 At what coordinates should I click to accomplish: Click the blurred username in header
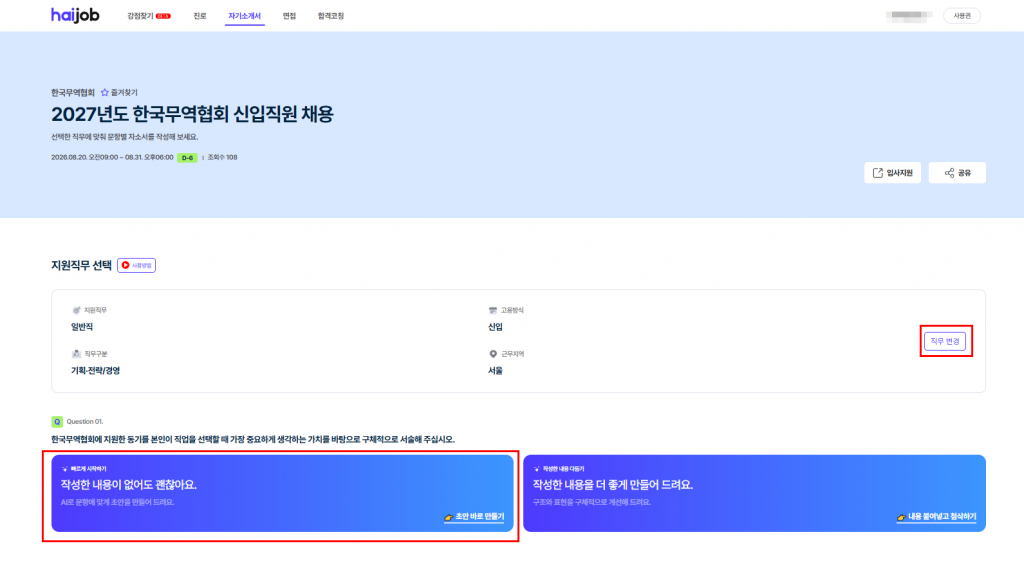point(908,16)
